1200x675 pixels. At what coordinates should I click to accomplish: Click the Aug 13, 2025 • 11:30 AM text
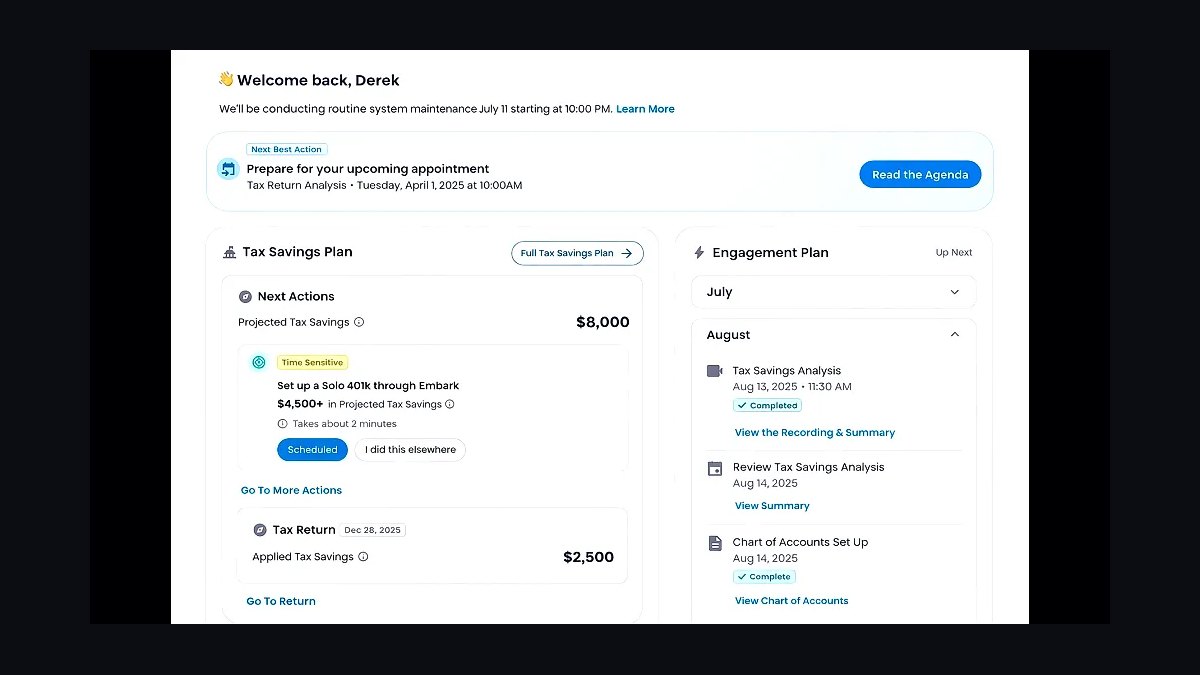pyautogui.click(x=792, y=387)
